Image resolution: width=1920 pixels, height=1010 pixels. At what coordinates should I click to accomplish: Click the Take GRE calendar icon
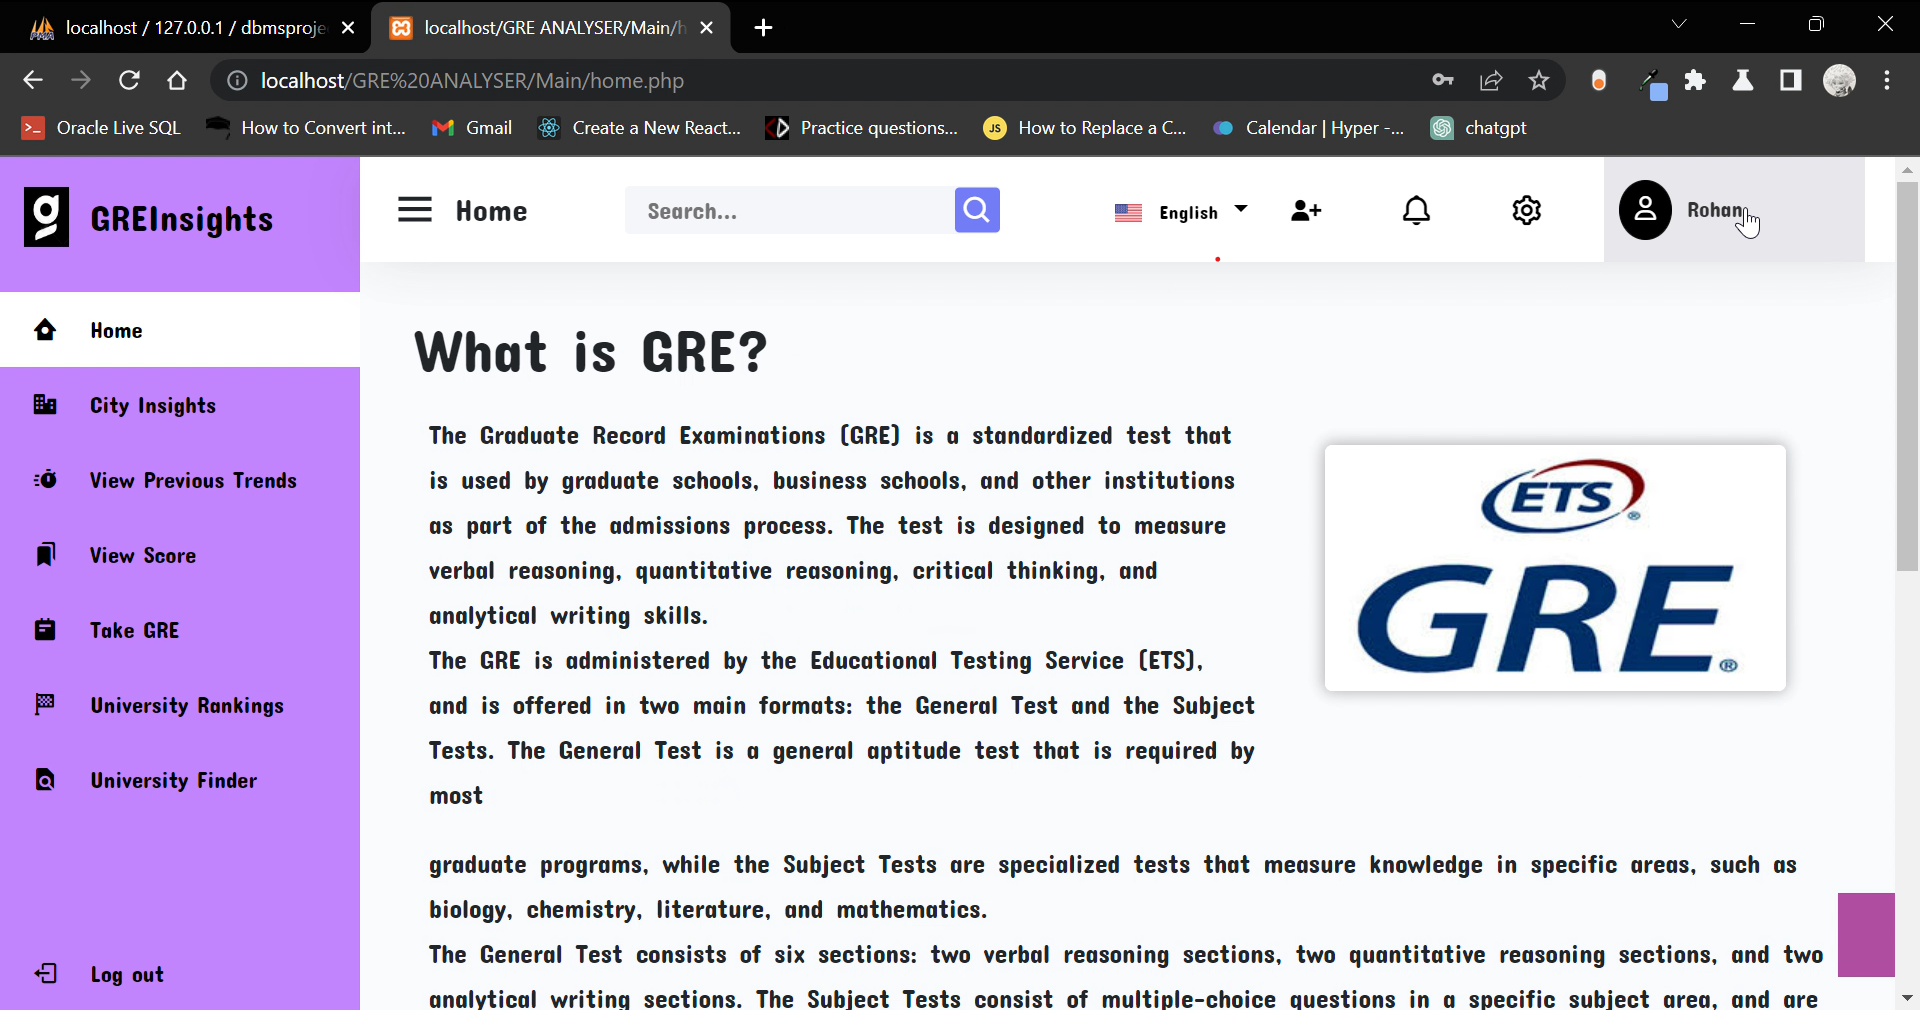[x=44, y=630]
